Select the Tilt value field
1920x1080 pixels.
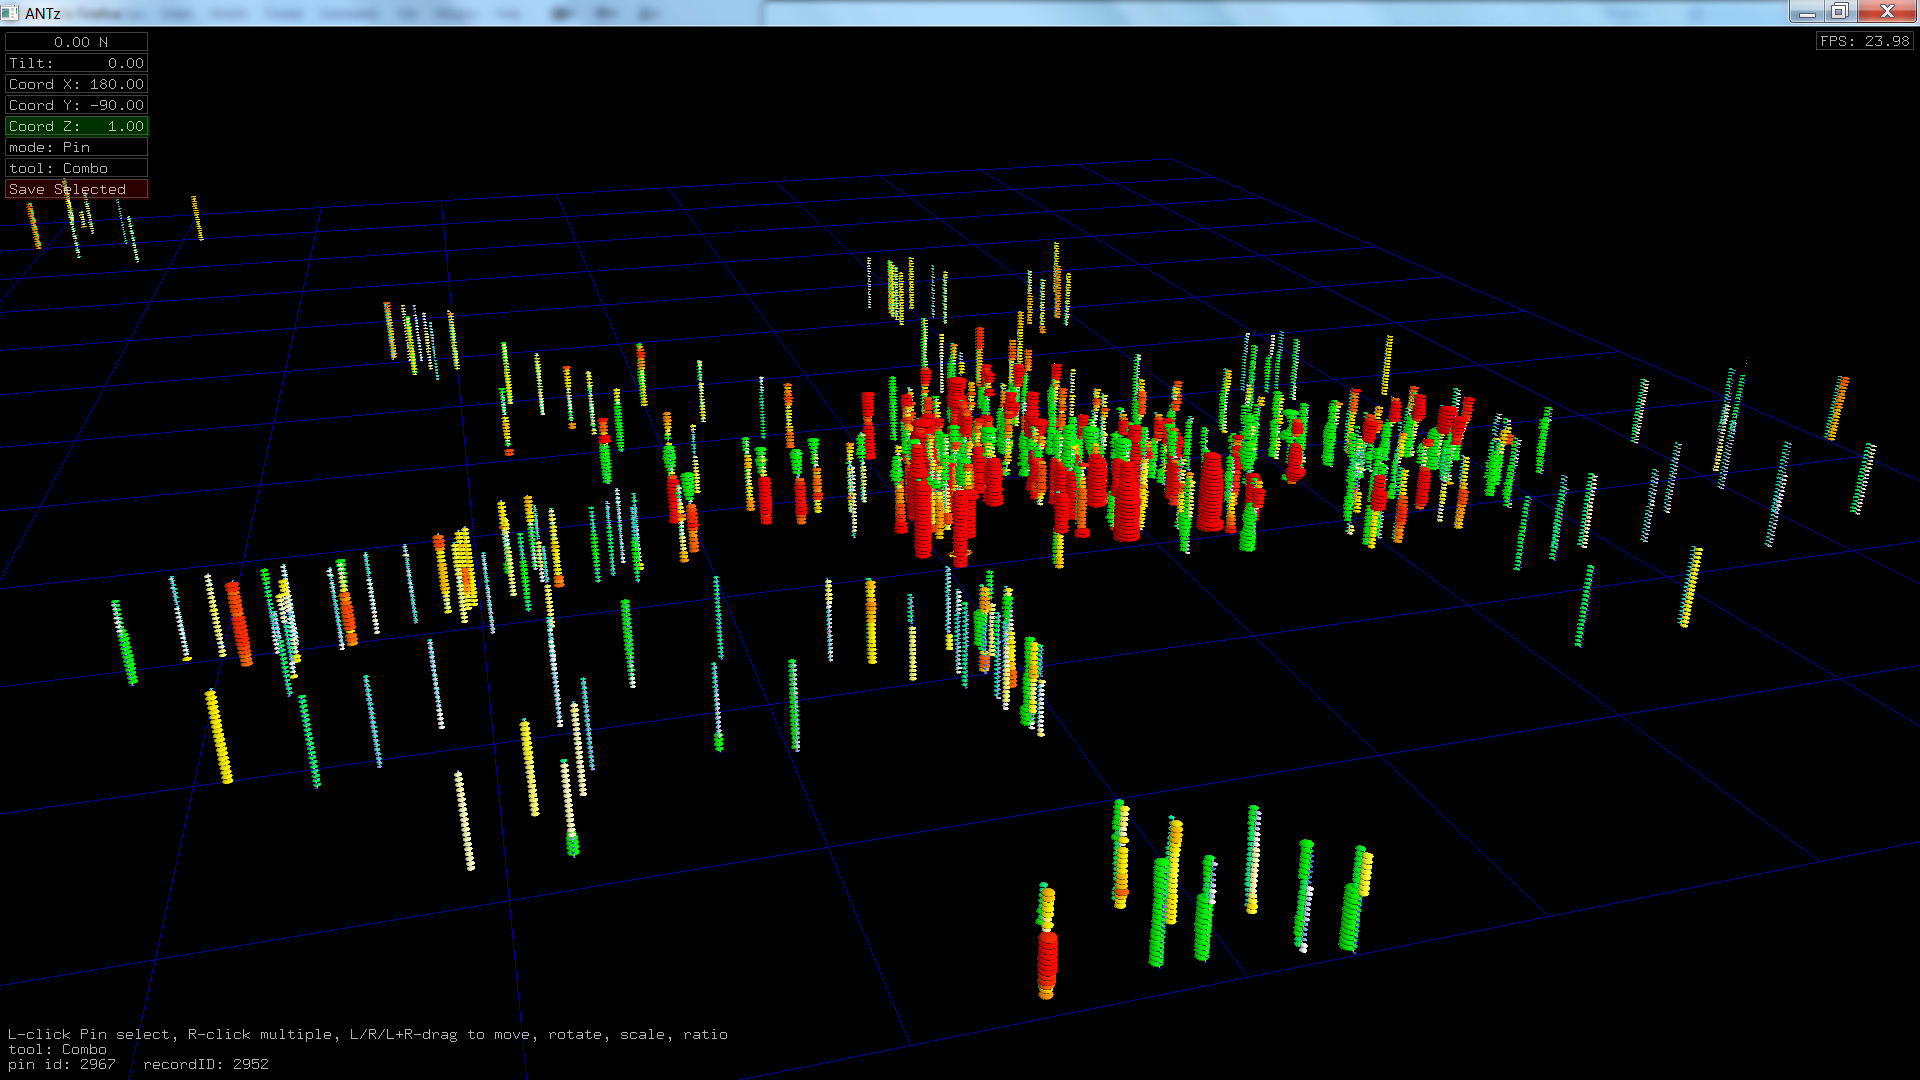click(76, 63)
